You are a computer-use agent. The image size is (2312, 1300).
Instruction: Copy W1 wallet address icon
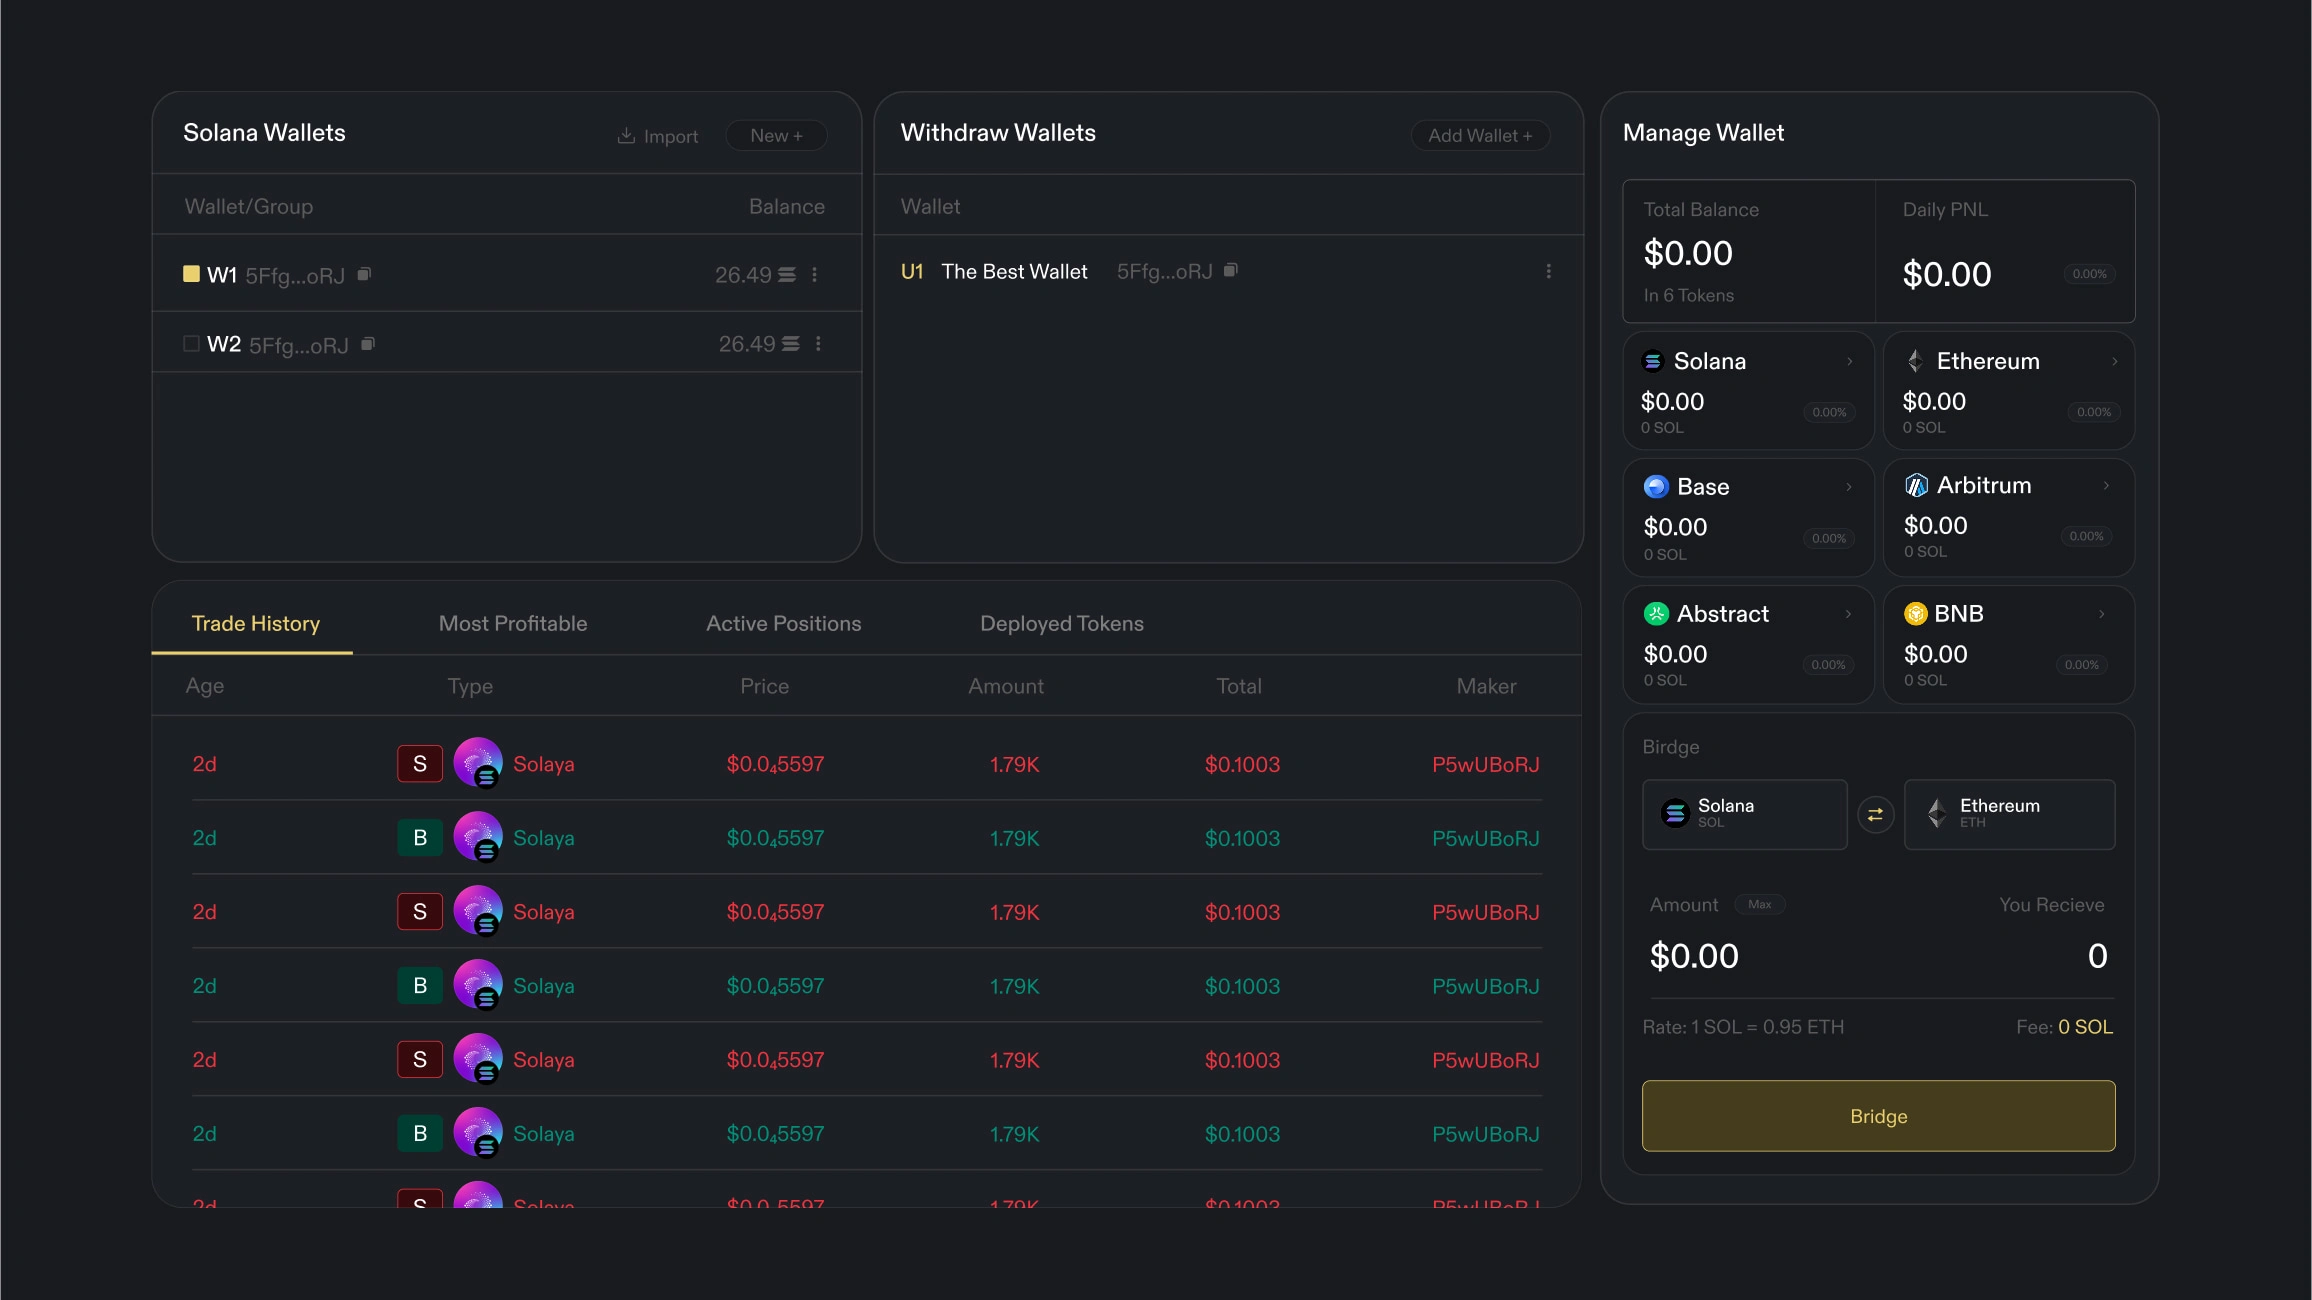[364, 274]
